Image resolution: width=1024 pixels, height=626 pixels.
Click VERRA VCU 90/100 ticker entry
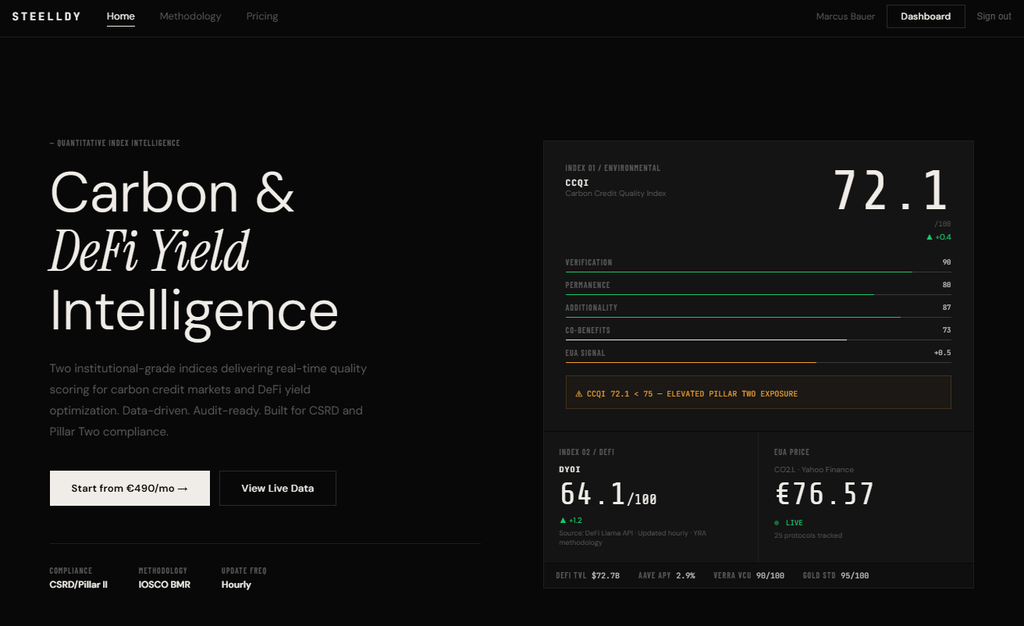click(748, 576)
